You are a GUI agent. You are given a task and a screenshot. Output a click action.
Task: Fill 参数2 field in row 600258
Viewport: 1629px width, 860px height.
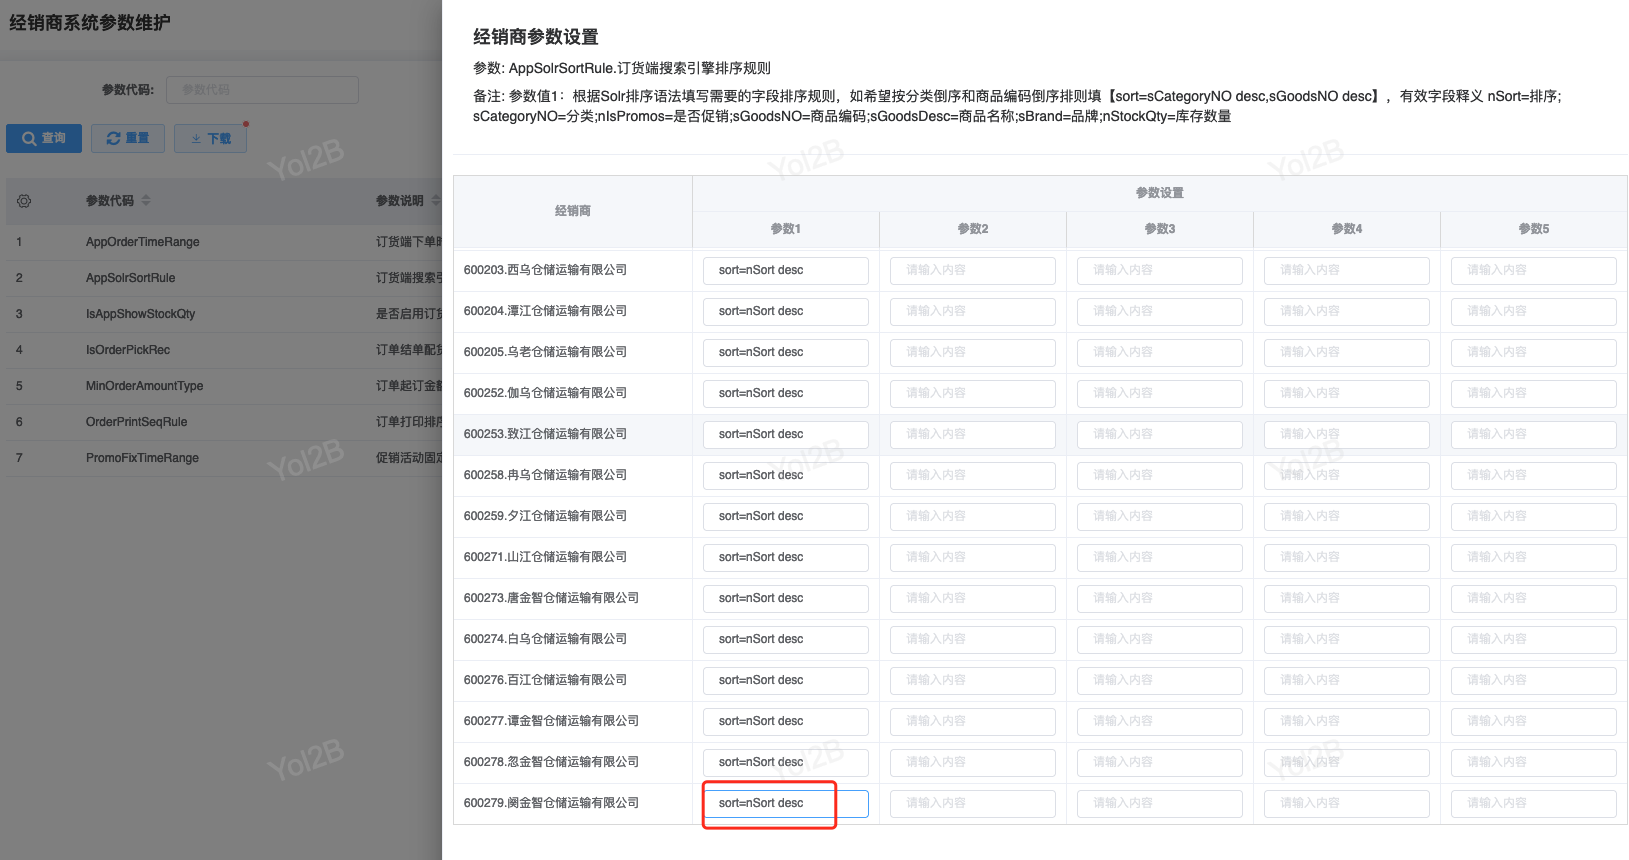(973, 476)
